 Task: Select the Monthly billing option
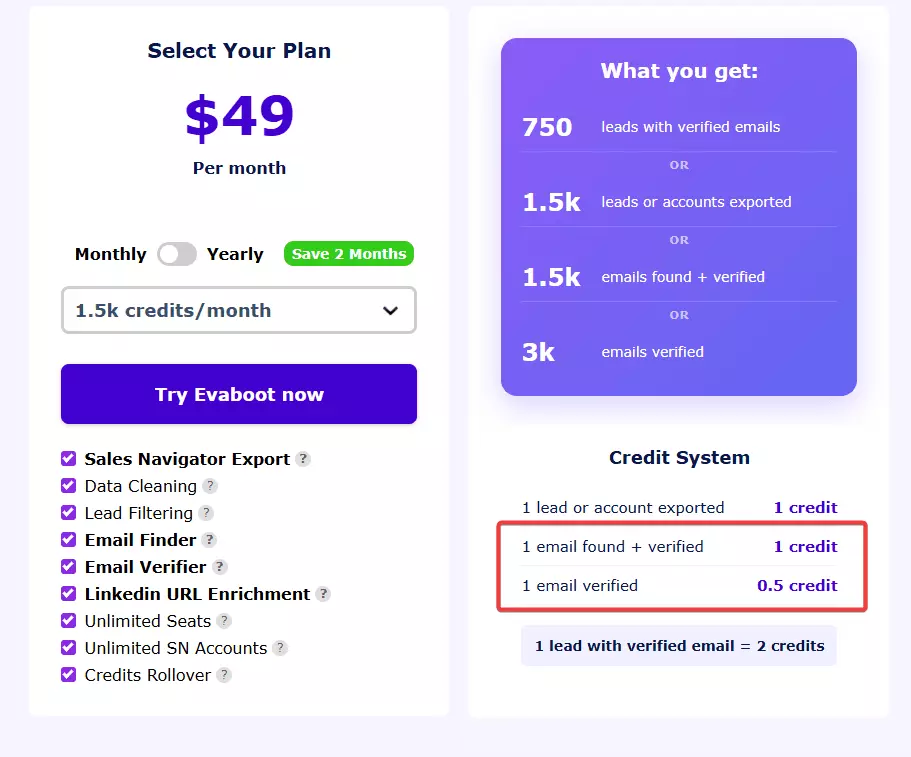tap(110, 254)
